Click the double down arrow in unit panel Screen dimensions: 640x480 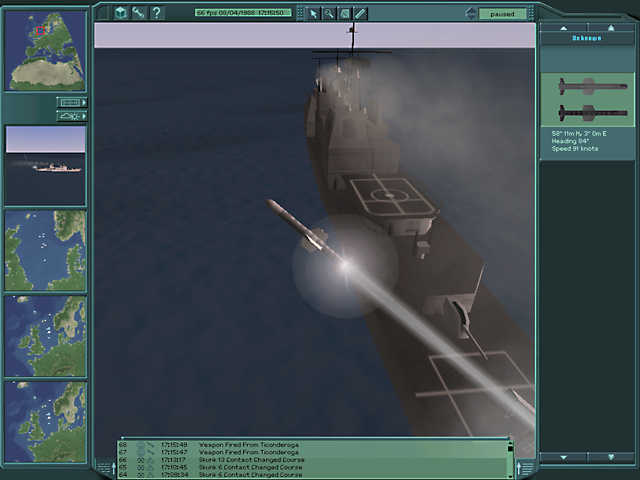(x=611, y=457)
